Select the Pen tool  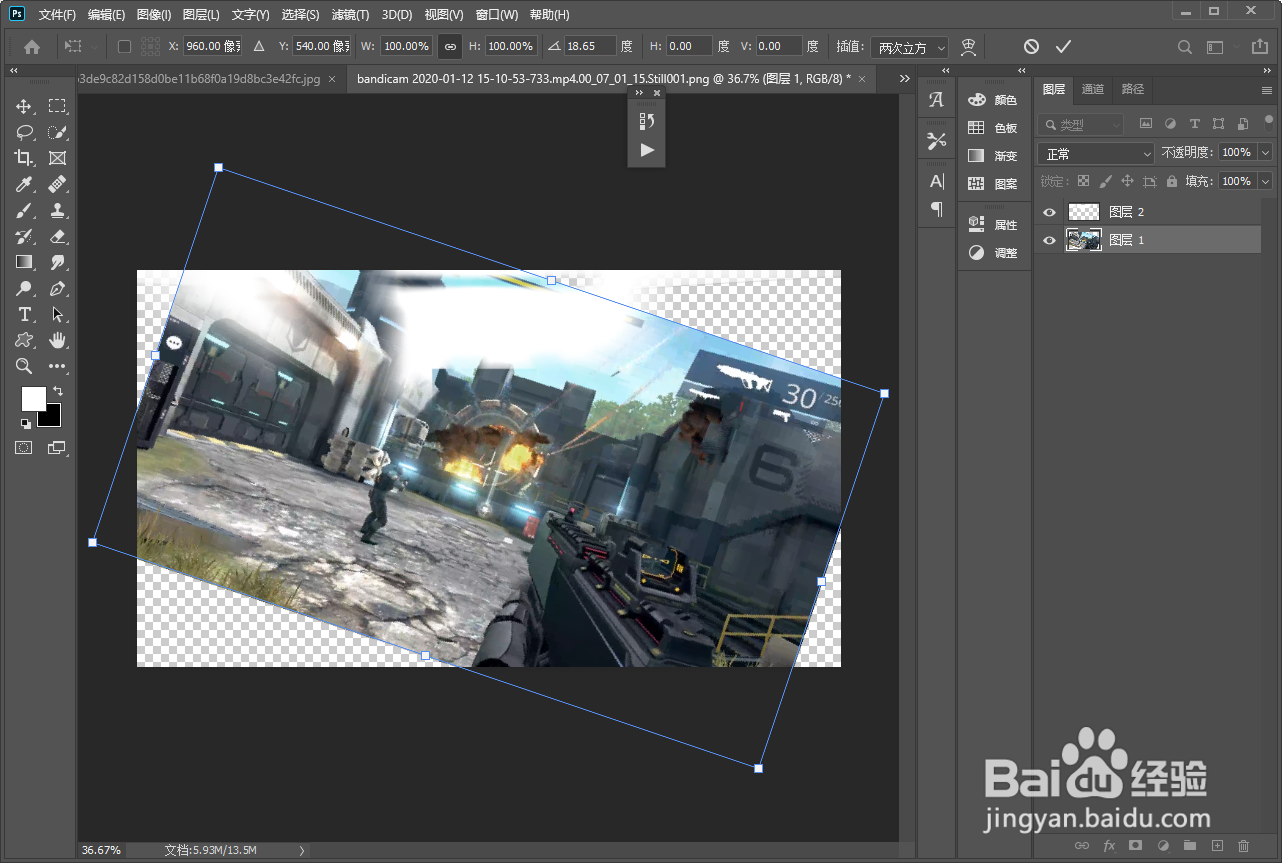pos(58,288)
